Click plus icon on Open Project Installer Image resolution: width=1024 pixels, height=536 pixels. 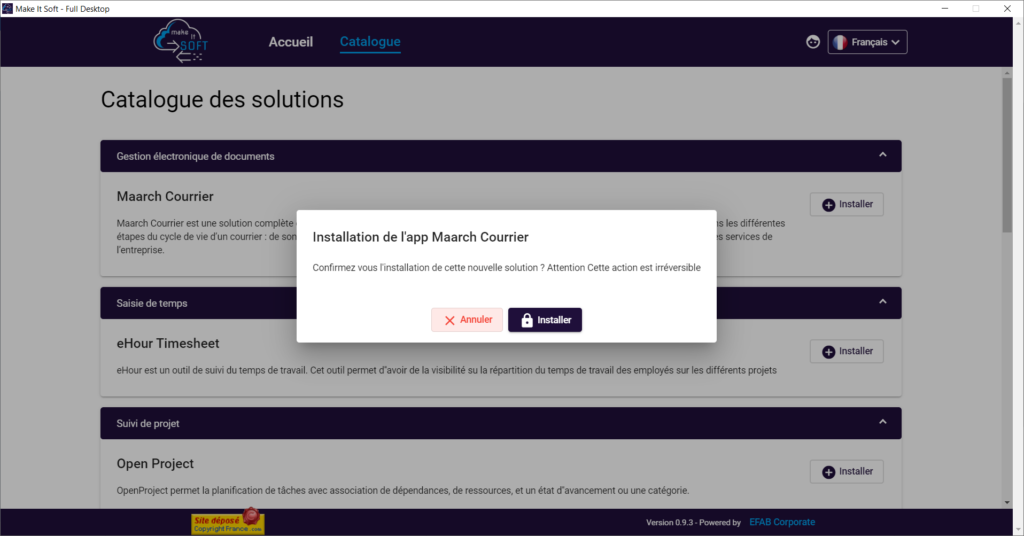(828, 472)
